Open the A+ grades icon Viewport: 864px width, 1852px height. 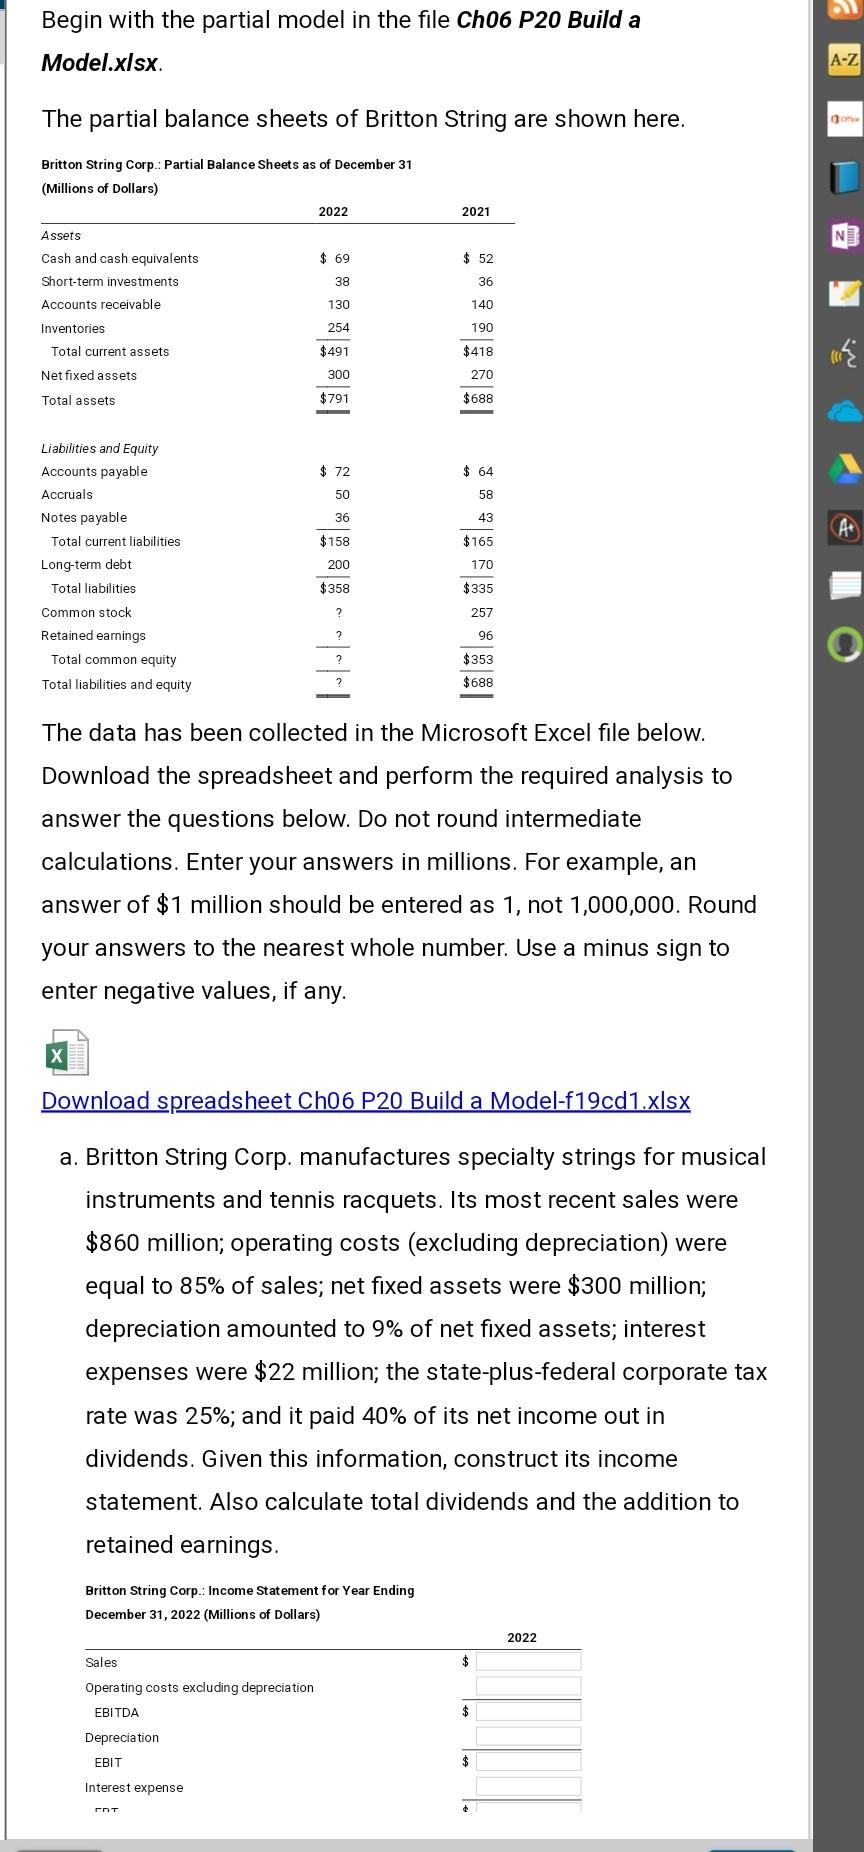845,527
